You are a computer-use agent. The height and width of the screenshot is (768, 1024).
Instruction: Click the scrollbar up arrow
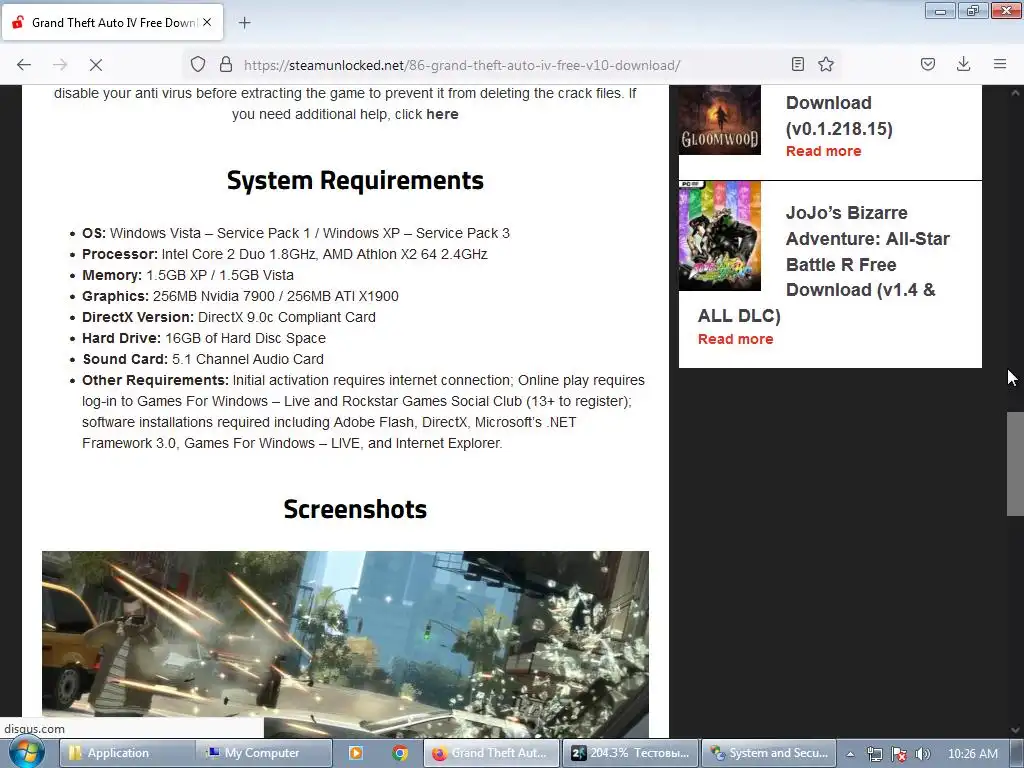click(1015, 93)
